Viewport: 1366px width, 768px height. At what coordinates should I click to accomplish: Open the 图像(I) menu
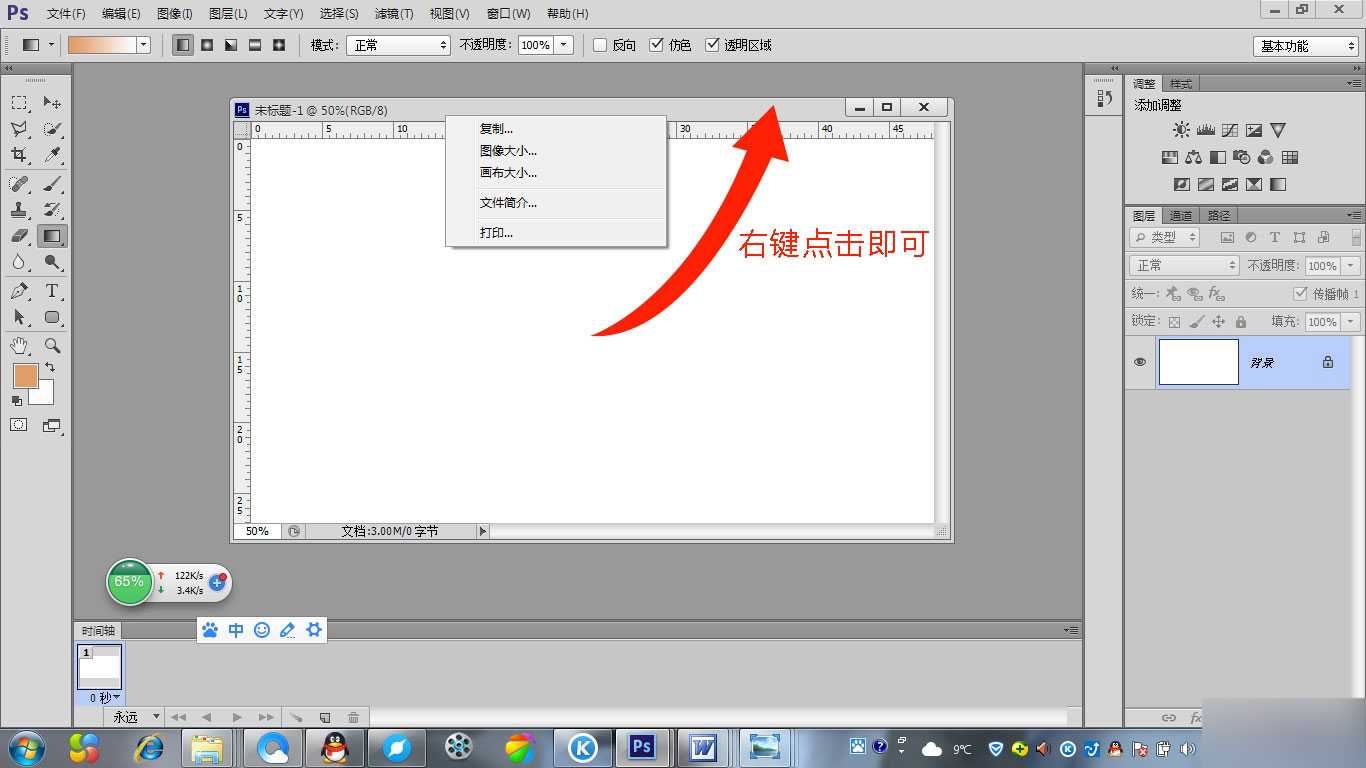click(x=175, y=14)
